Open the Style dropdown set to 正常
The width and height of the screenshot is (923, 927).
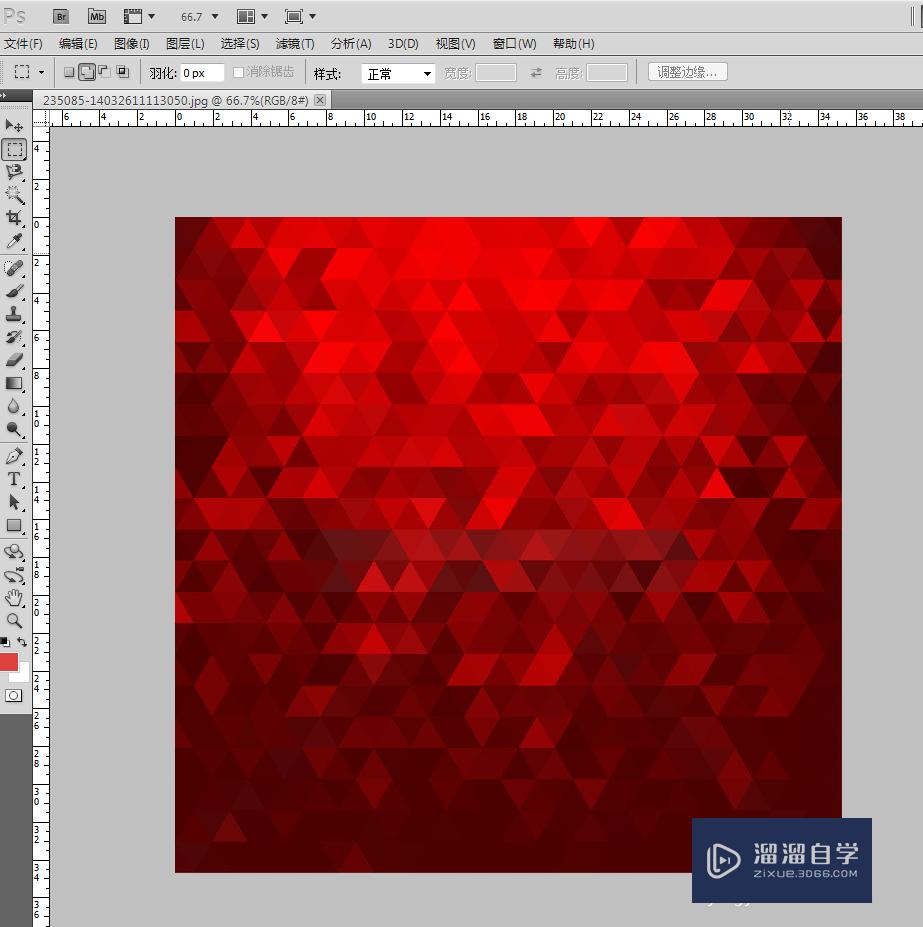coord(398,73)
